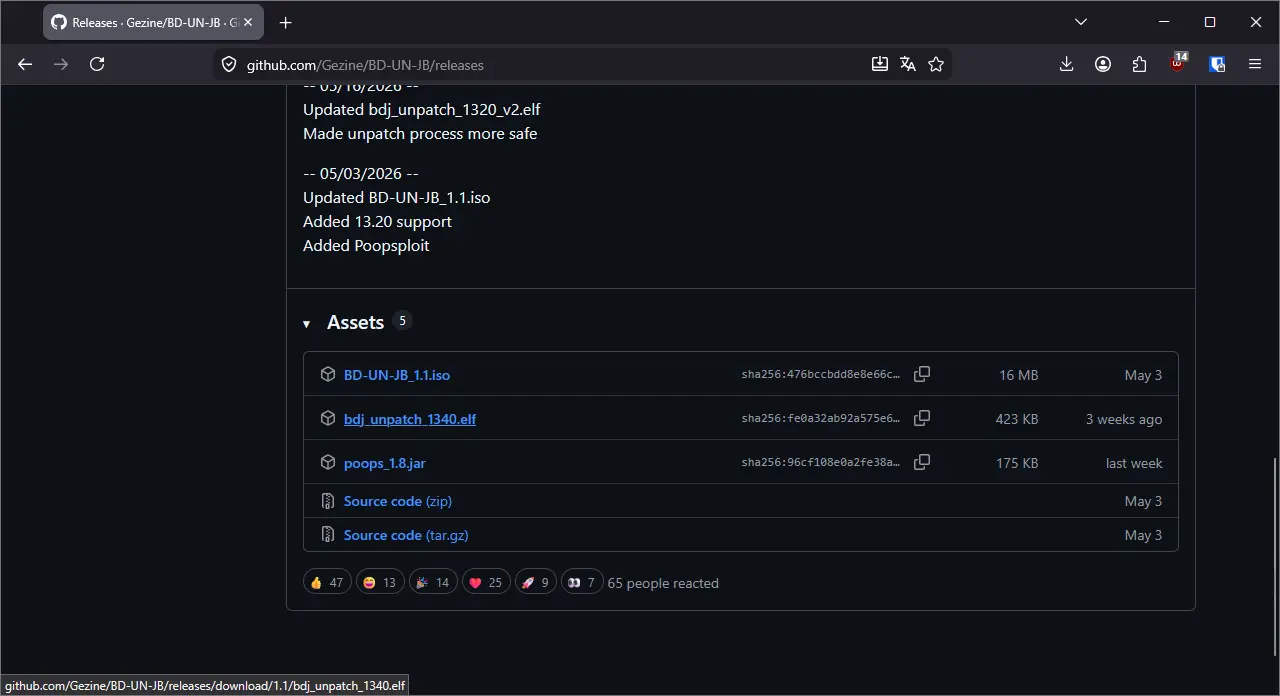Copy sha256 of poops_1.8.jar
1280x696 pixels.
pyautogui.click(x=922, y=462)
